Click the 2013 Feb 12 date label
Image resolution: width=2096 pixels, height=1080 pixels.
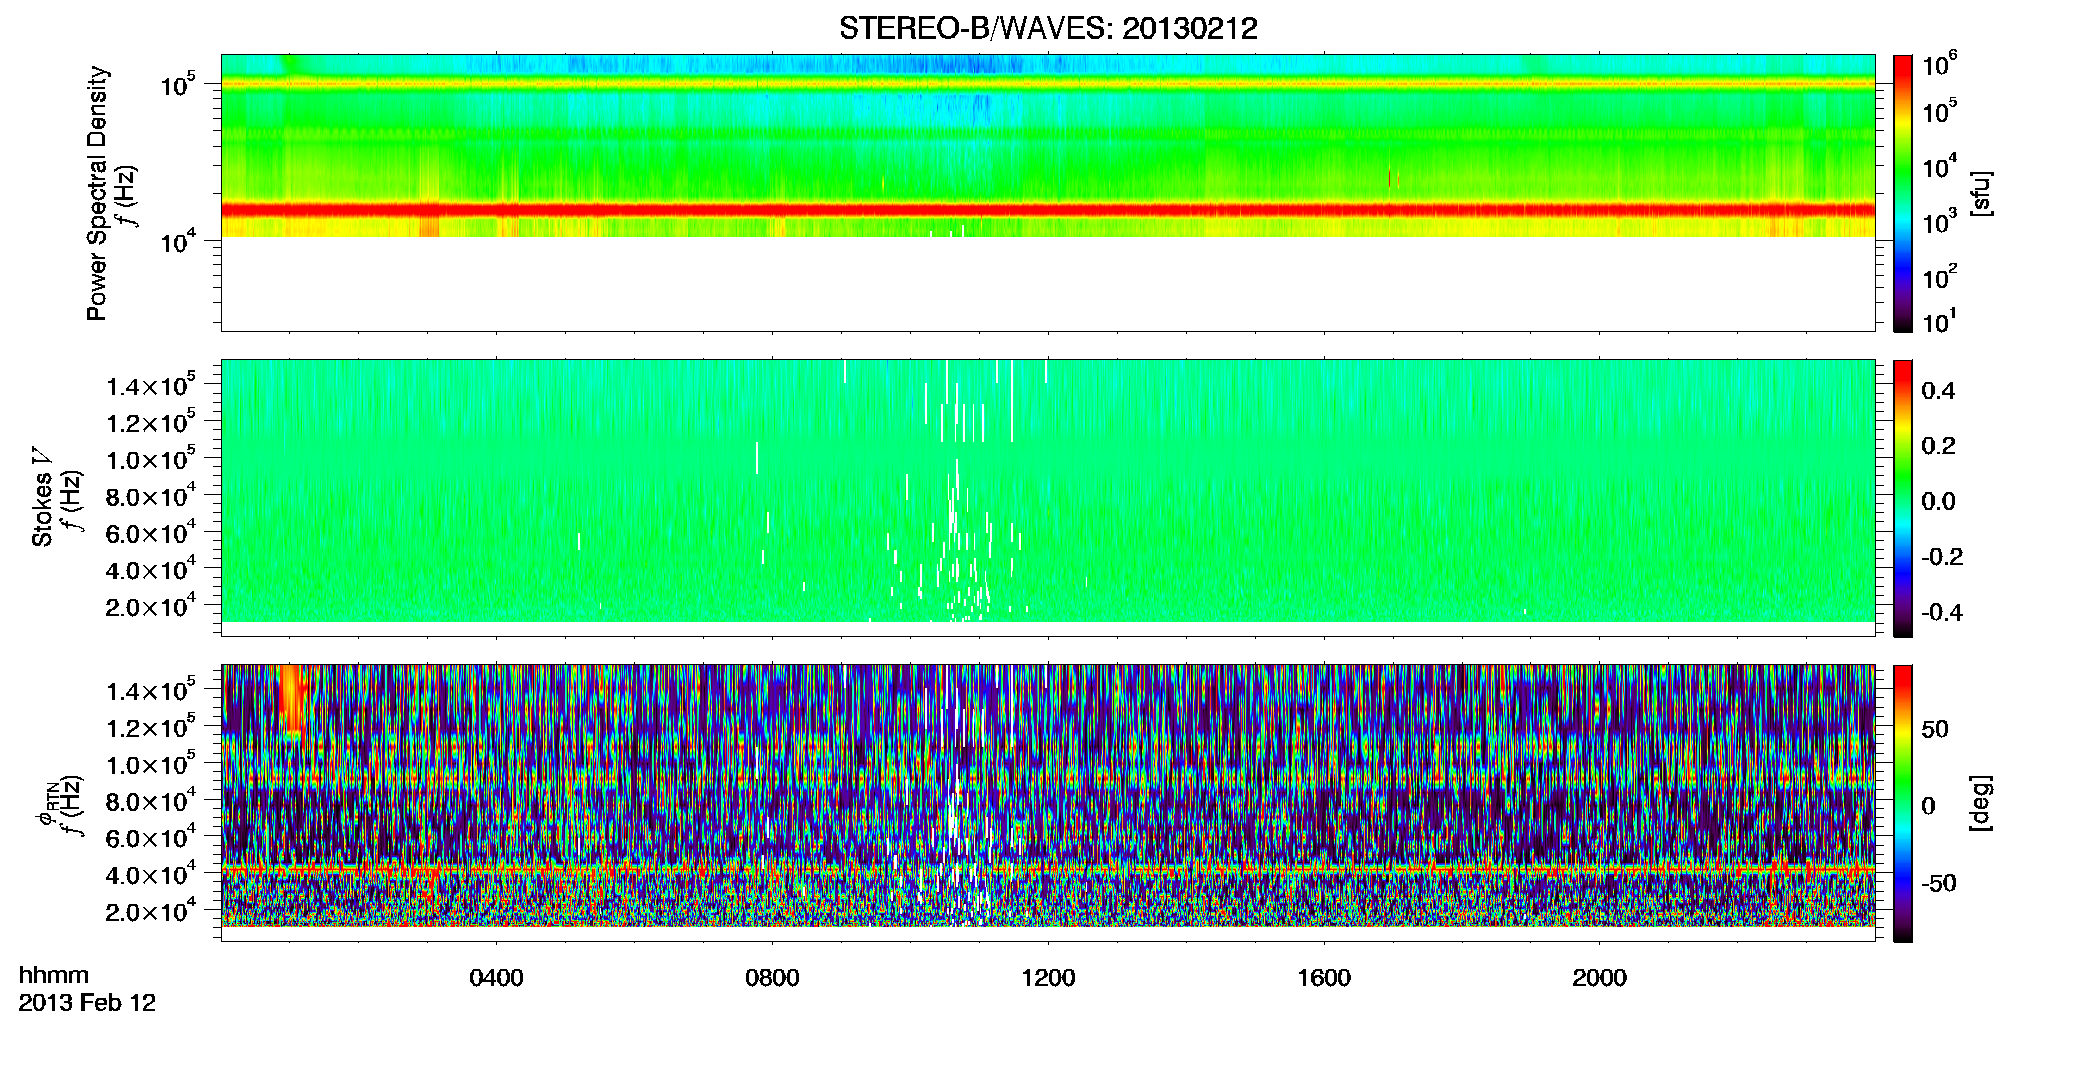pos(87,1002)
